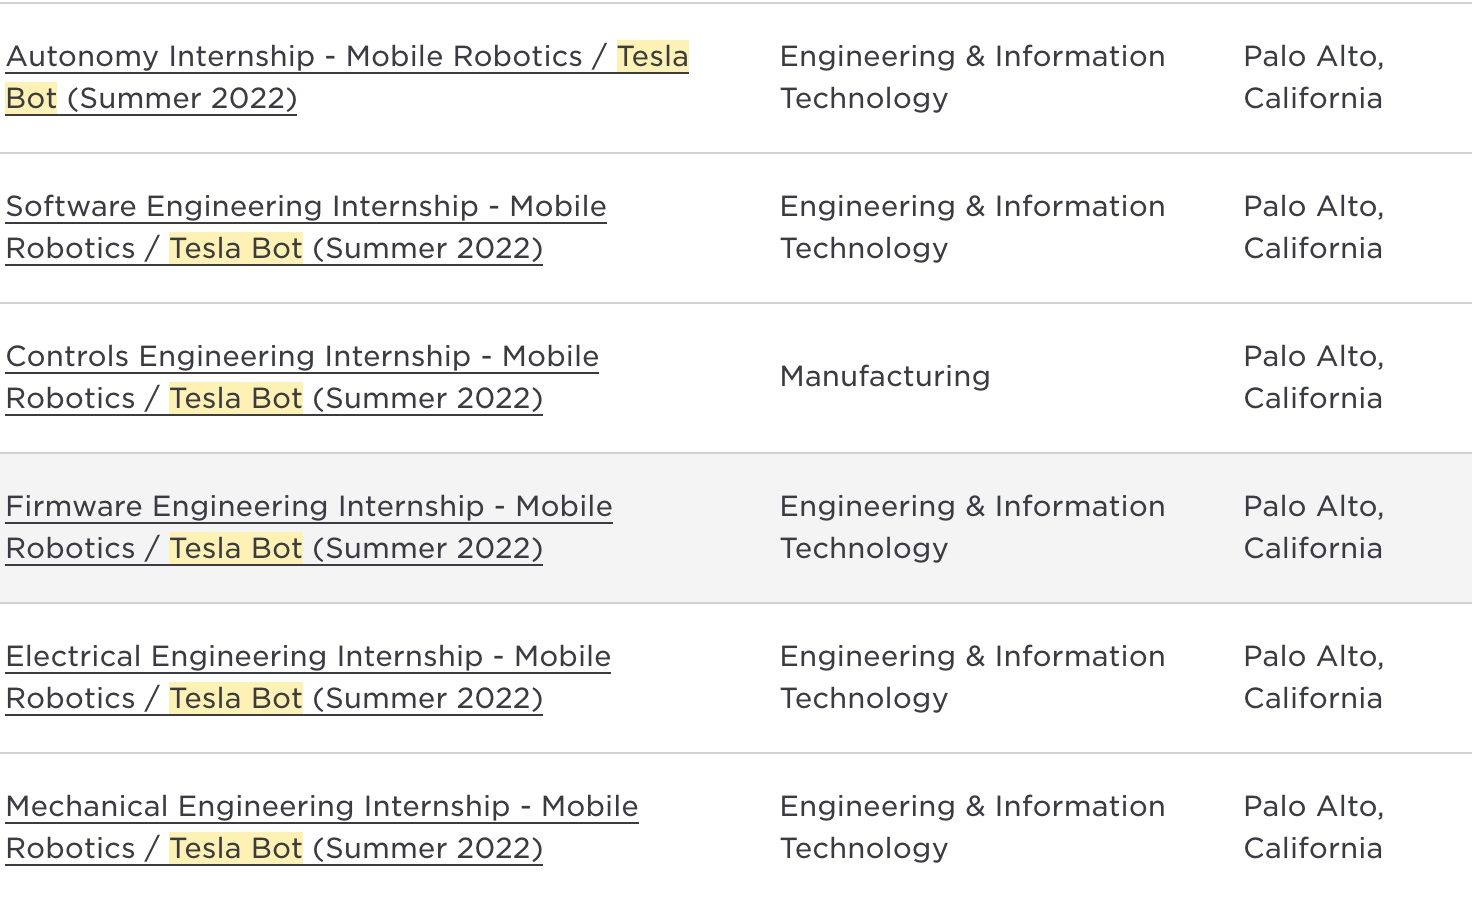Screen dimensions: 1472x910
Task: Open Mechanical Engineering Internship job link
Action: 322,827
